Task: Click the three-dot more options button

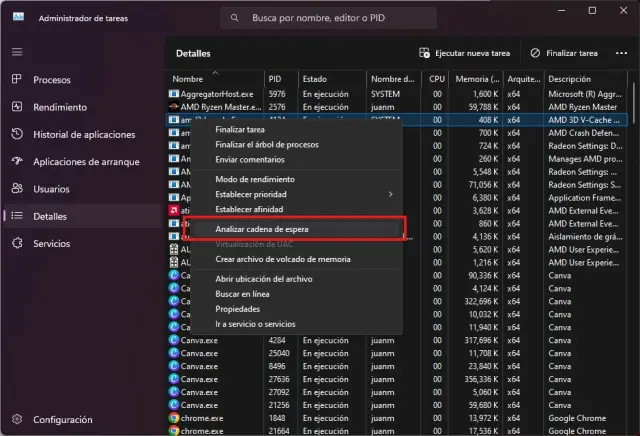Action: click(621, 53)
